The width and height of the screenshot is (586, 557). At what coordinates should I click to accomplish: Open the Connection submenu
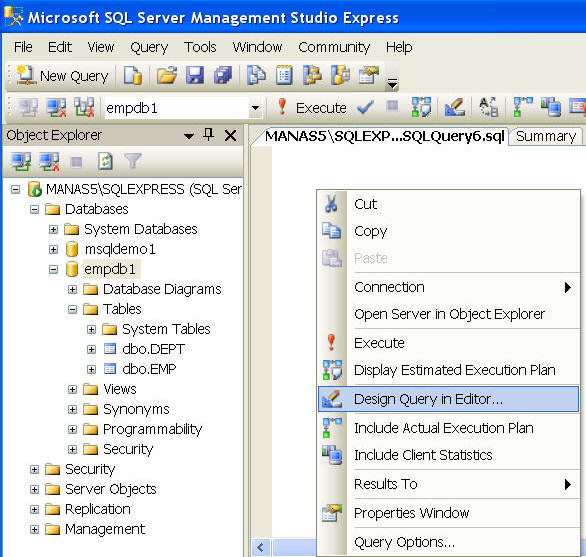[448, 287]
